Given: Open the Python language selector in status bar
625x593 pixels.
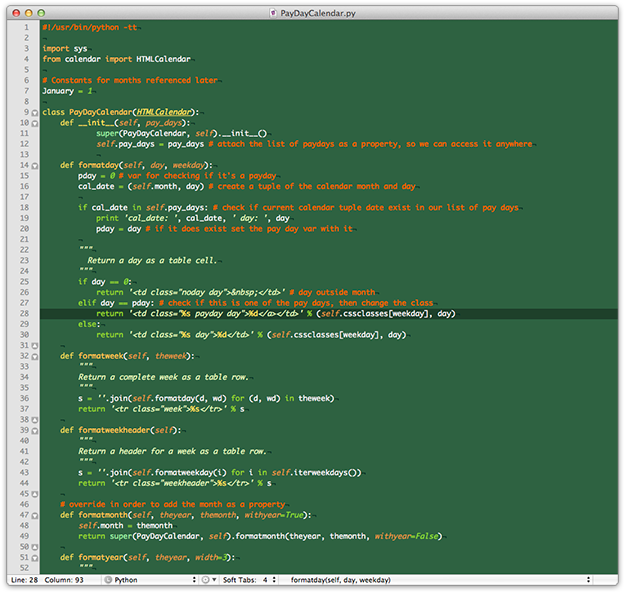Looking at the screenshot, I should pyautogui.click(x=150, y=580).
